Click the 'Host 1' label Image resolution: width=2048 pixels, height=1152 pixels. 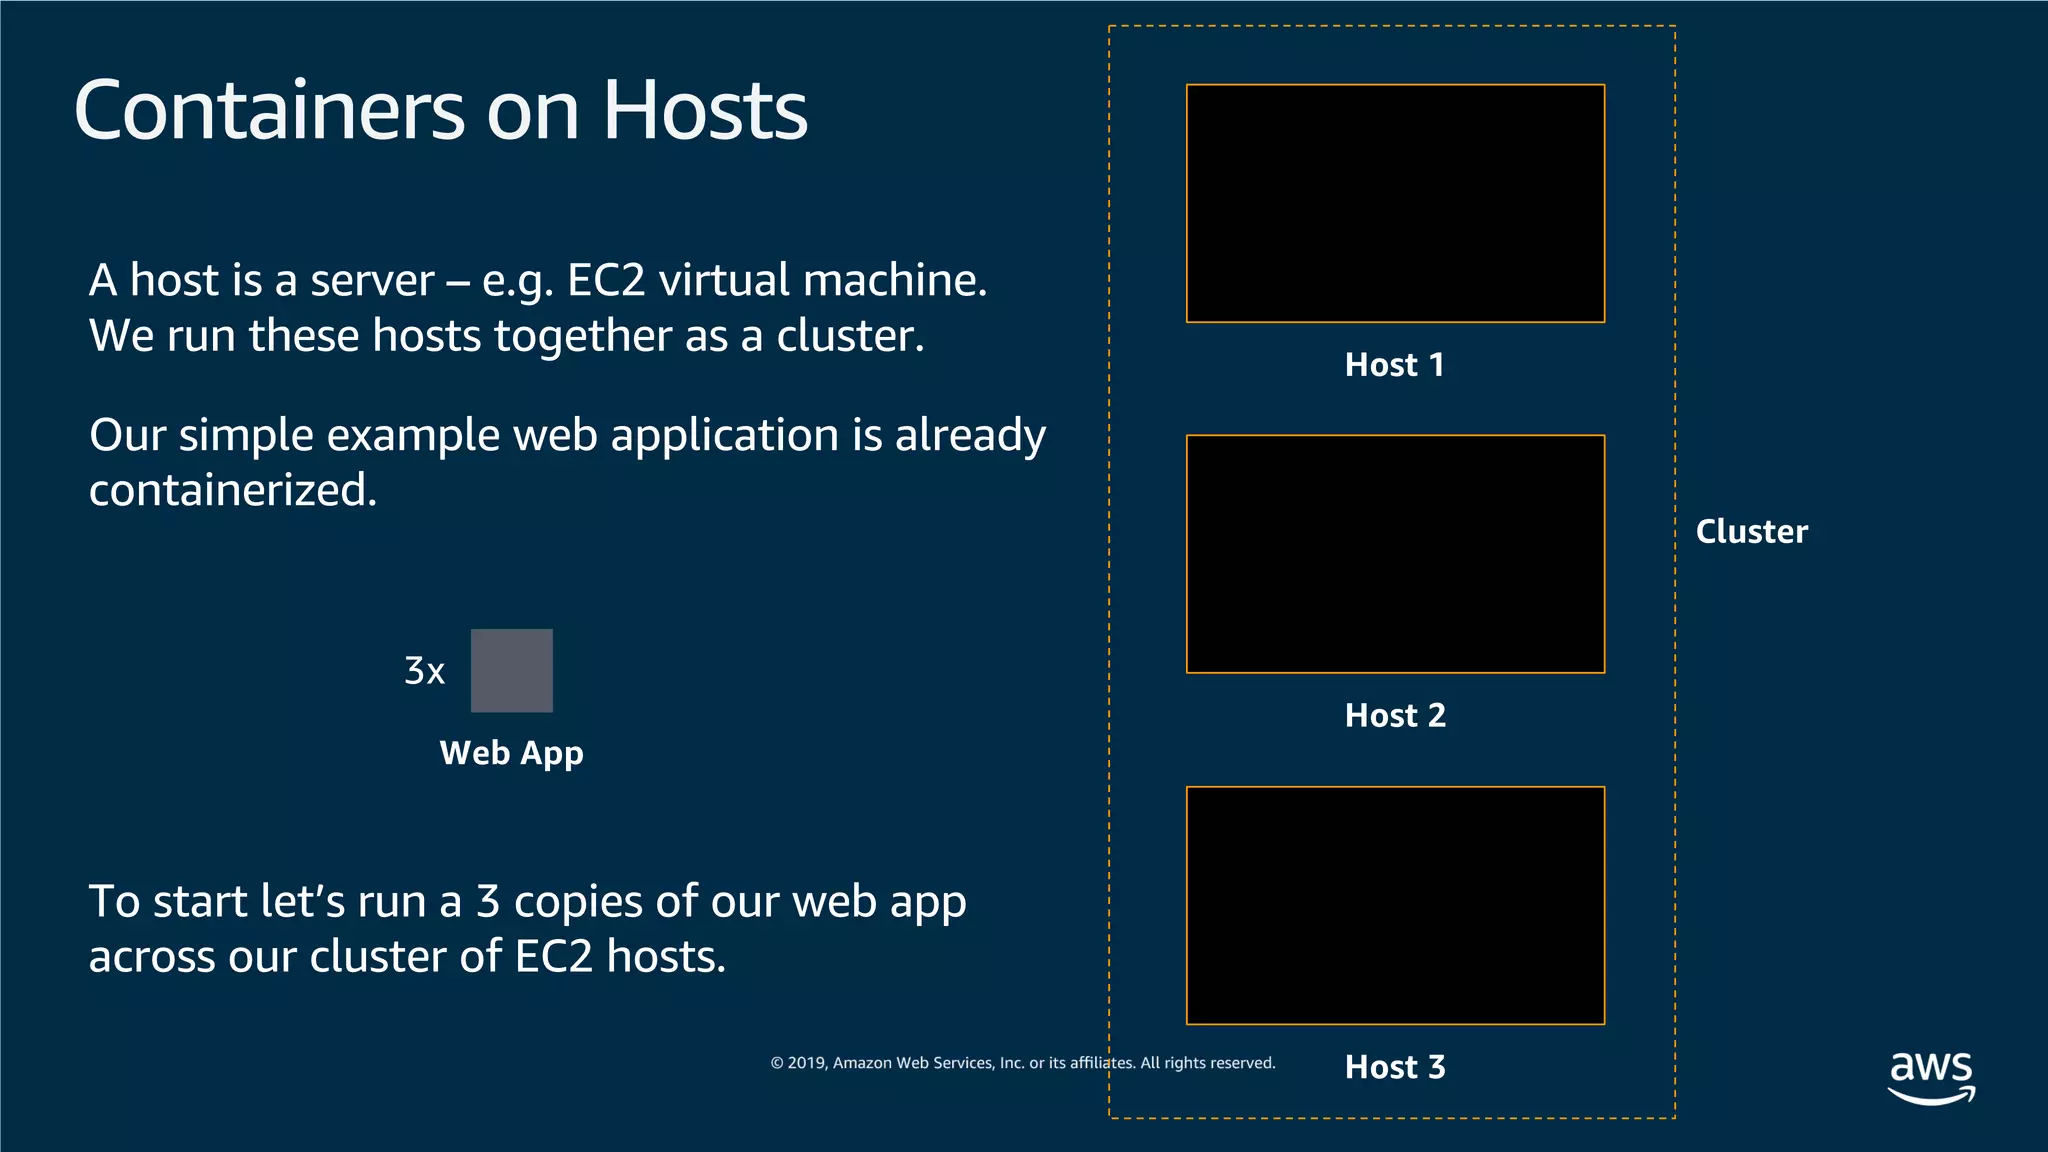click(x=1395, y=365)
